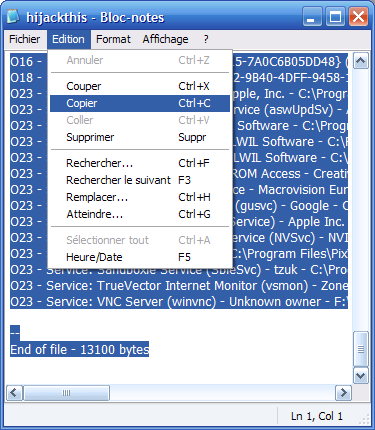Click the (NVSvc) service line
The height and width of the screenshot is (430, 375).
click(x=290, y=238)
